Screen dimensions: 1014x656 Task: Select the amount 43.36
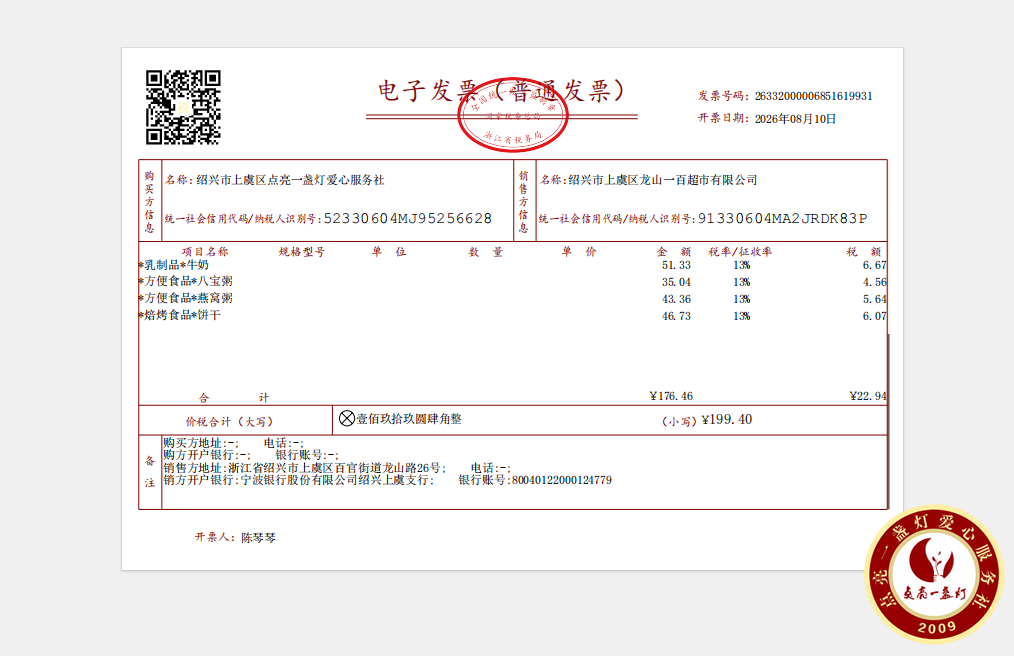[676, 299]
